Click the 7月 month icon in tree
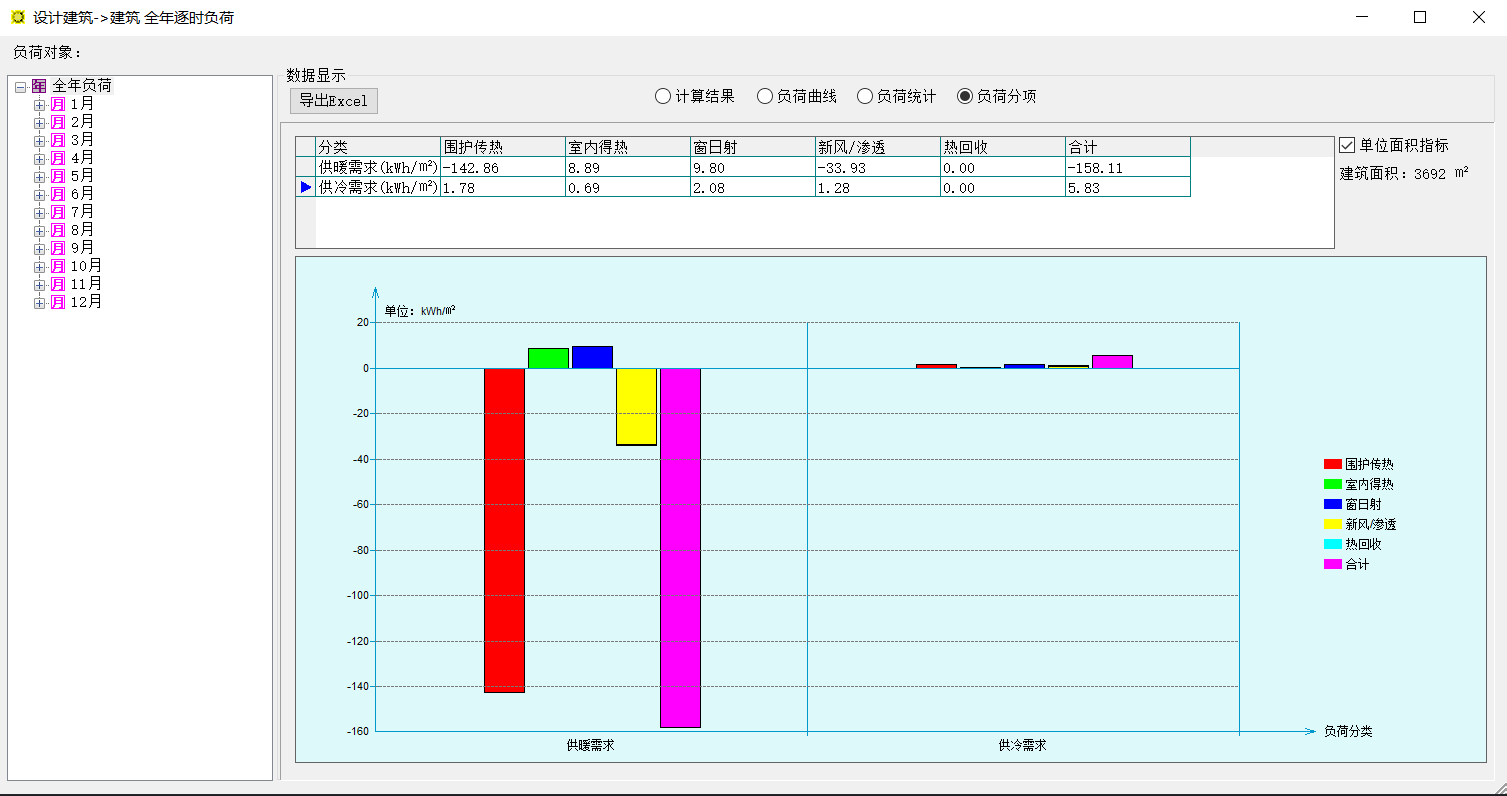 (58, 212)
